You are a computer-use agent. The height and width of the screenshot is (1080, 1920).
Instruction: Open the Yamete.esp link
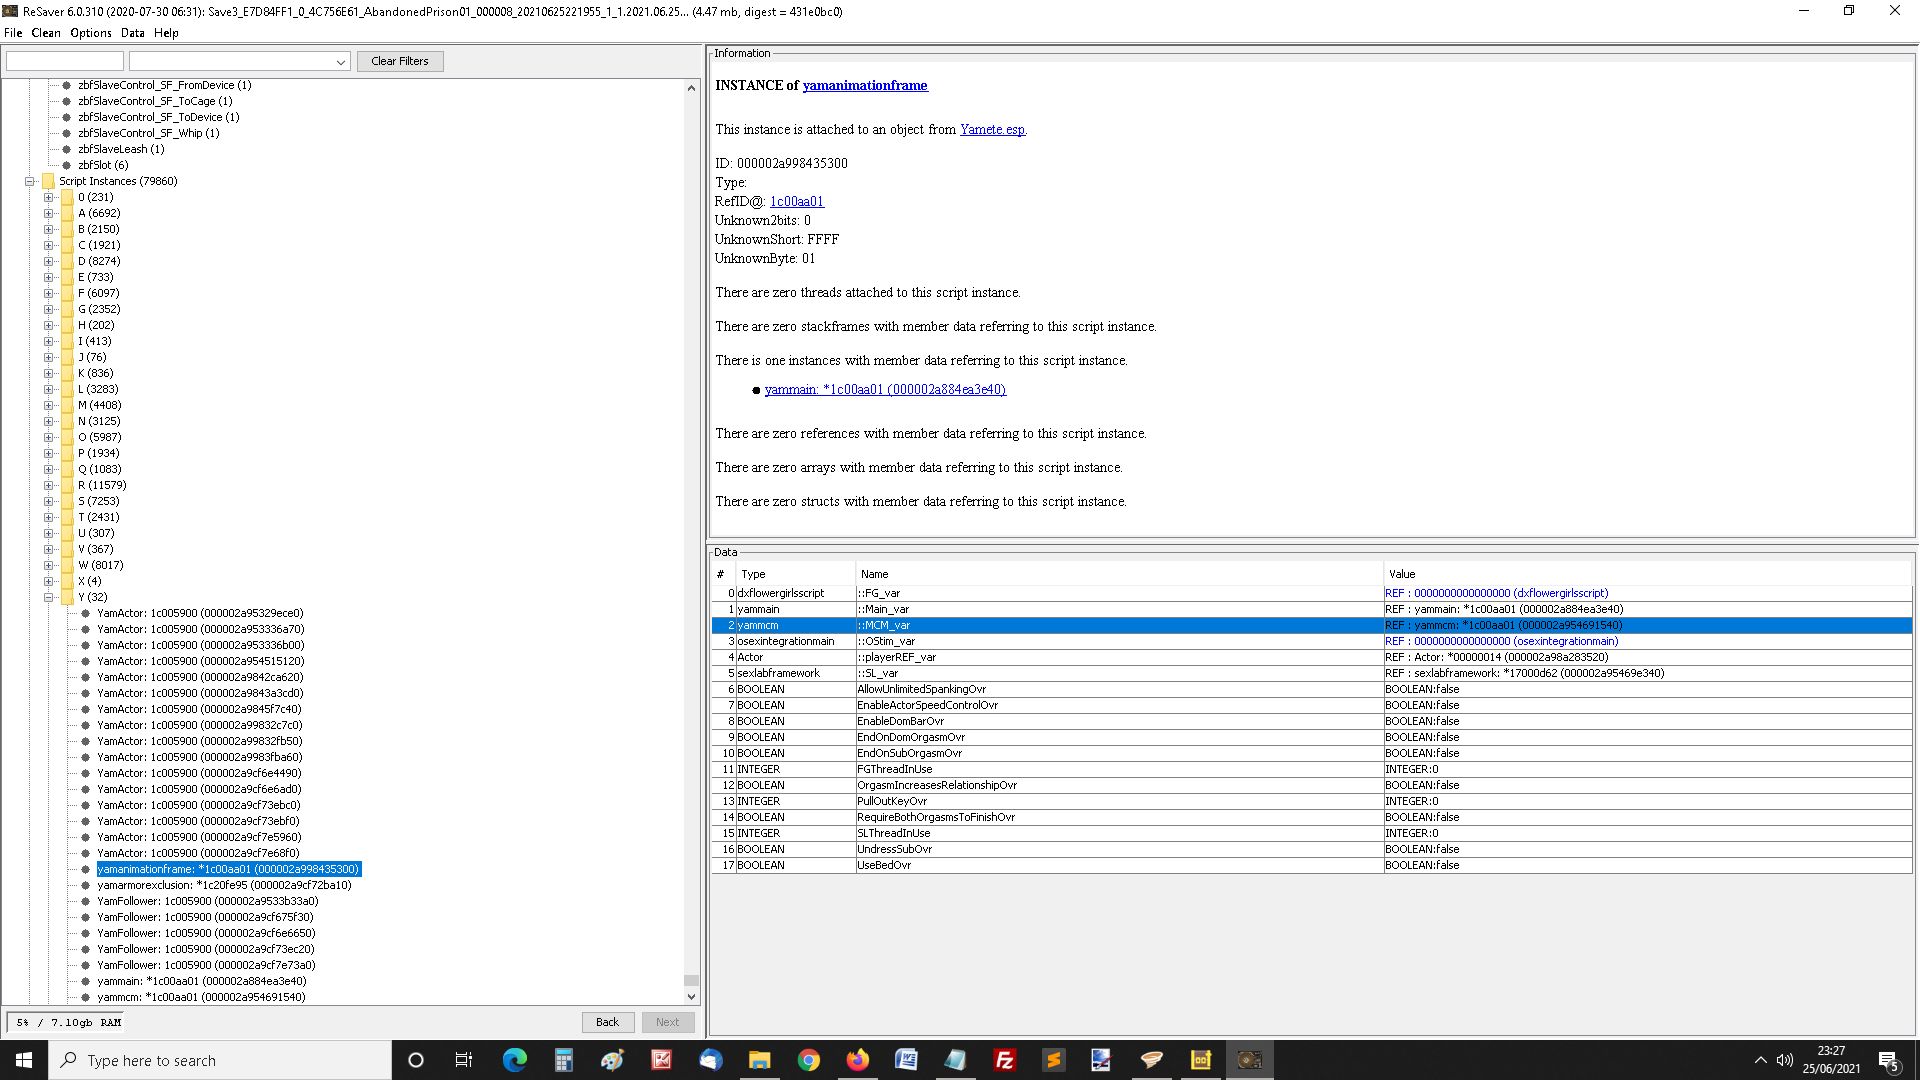point(992,129)
